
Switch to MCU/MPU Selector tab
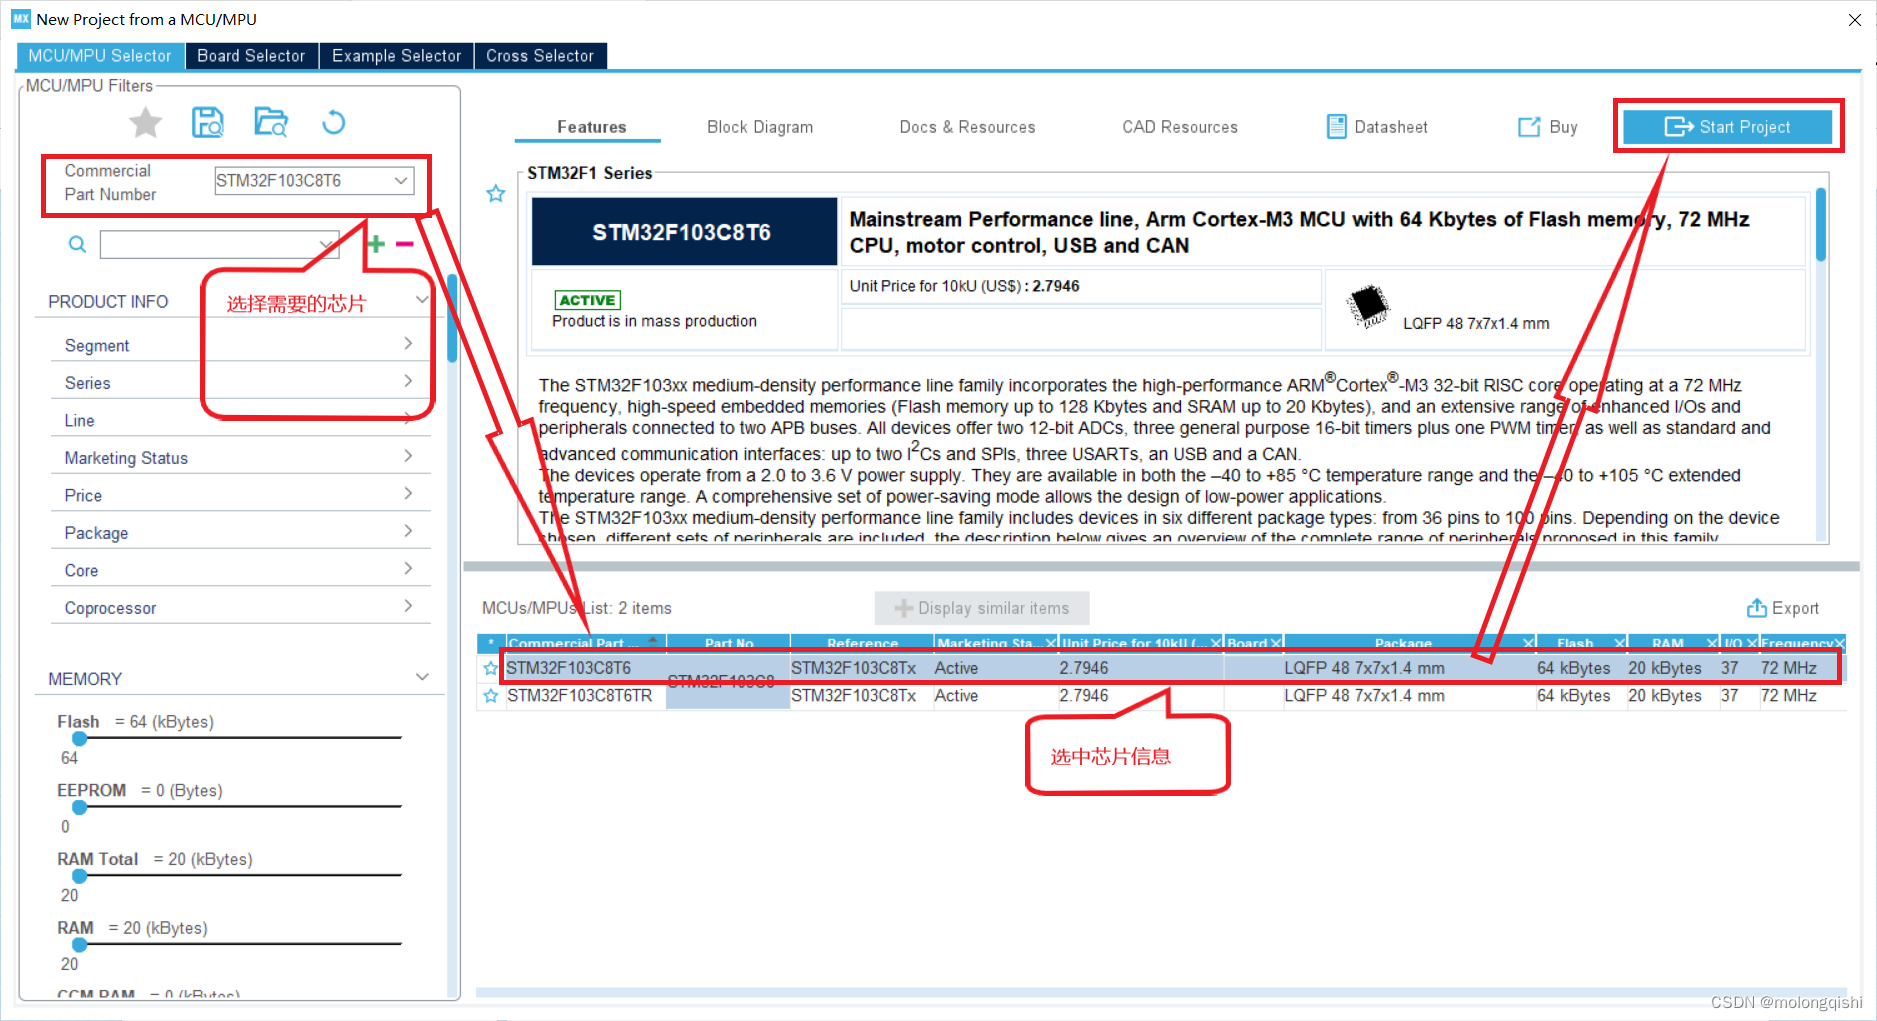coord(100,56)
